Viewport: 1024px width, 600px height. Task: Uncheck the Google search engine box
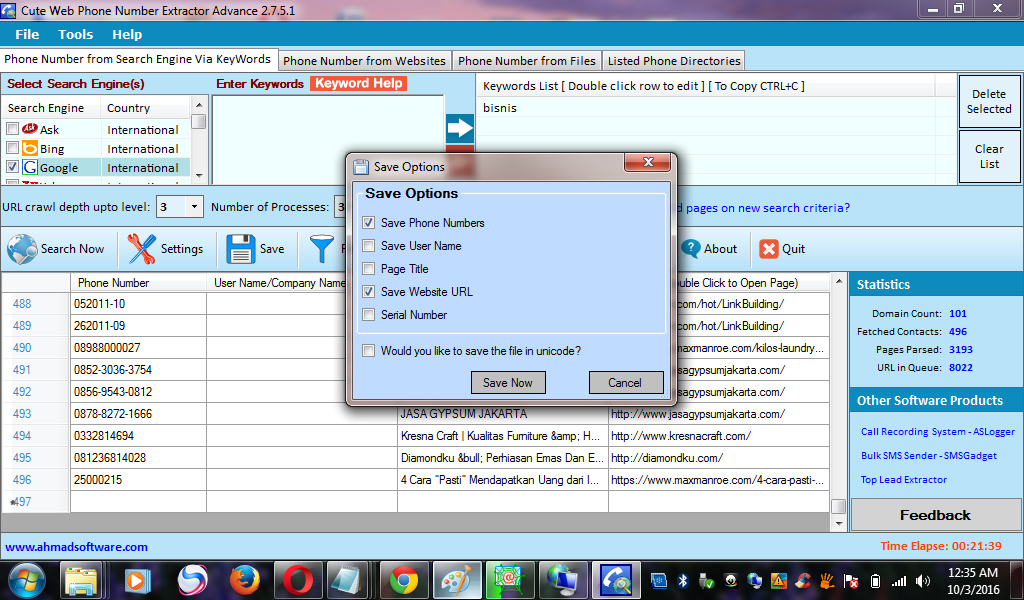point(12,167)
